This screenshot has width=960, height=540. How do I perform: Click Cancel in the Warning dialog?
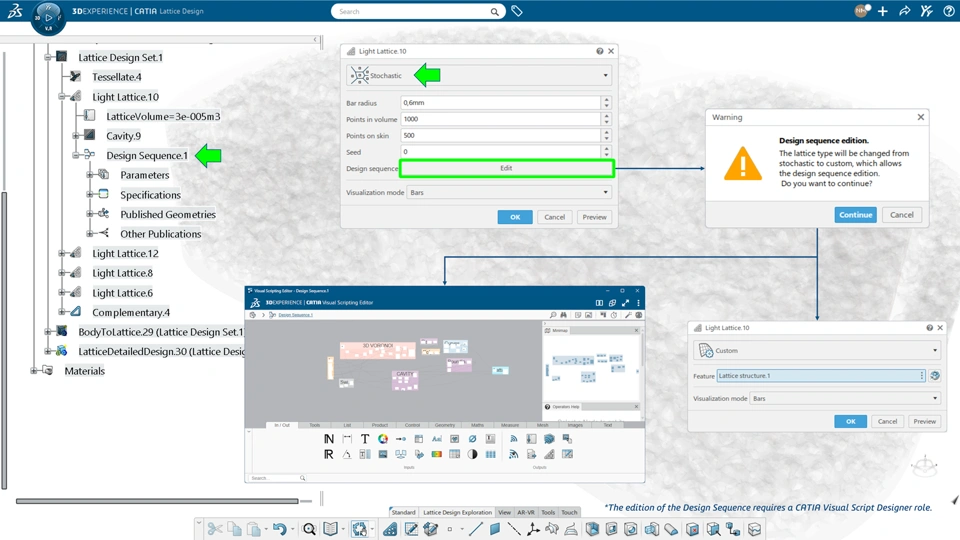point(902,215)
